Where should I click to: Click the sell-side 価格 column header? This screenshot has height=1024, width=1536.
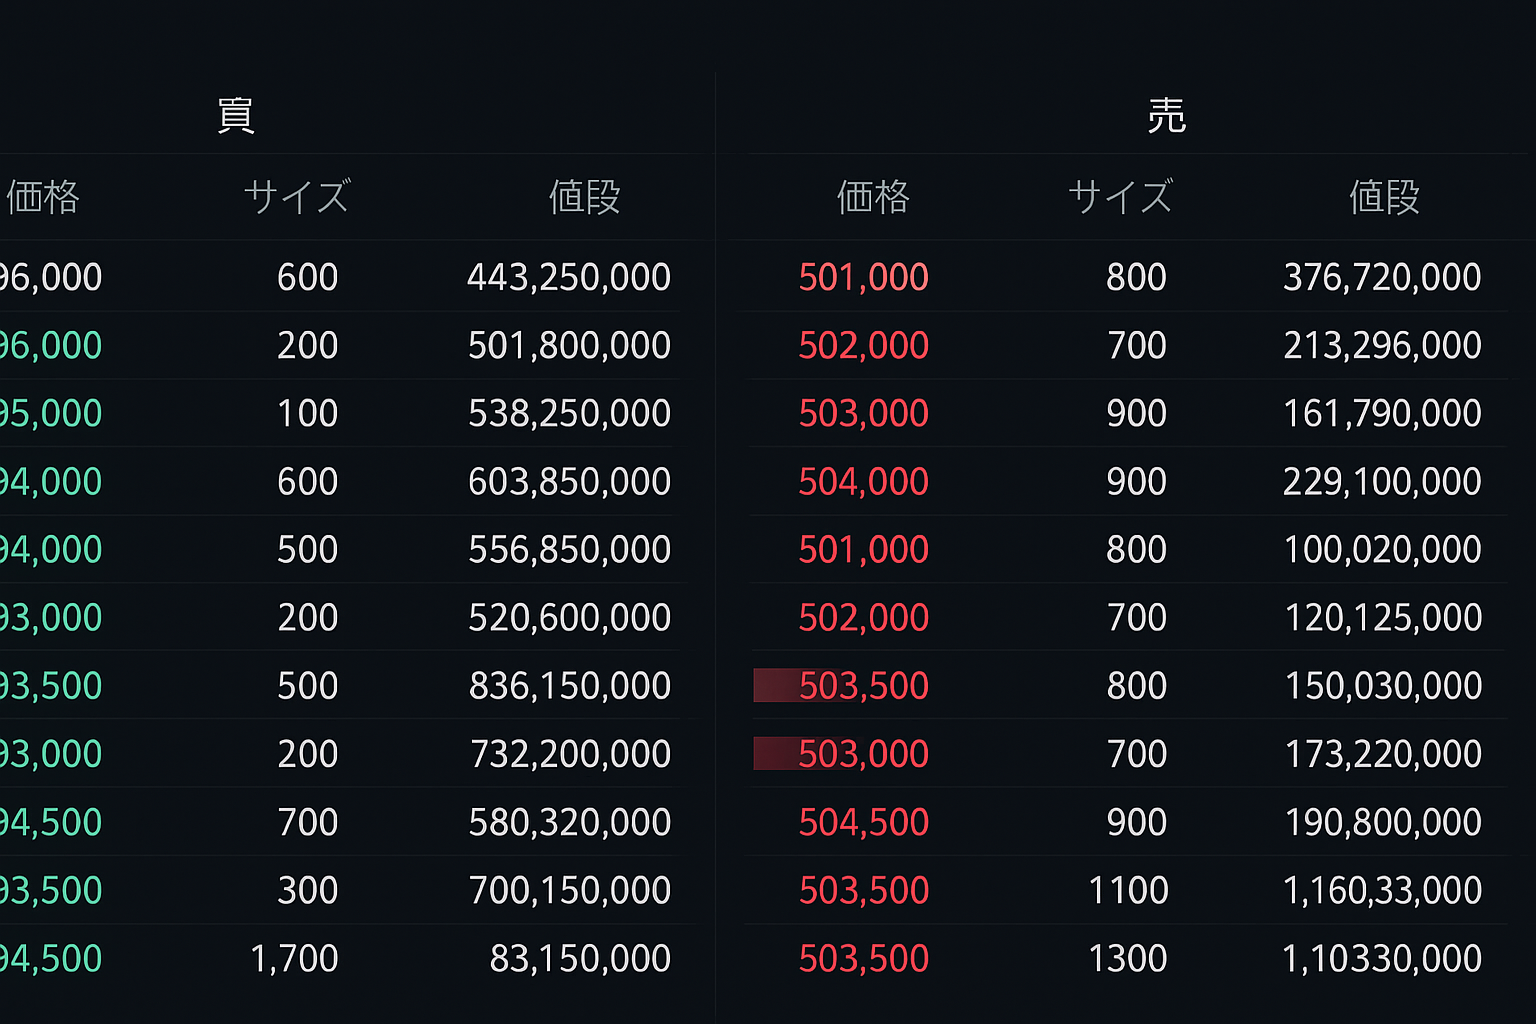[873, 197]
